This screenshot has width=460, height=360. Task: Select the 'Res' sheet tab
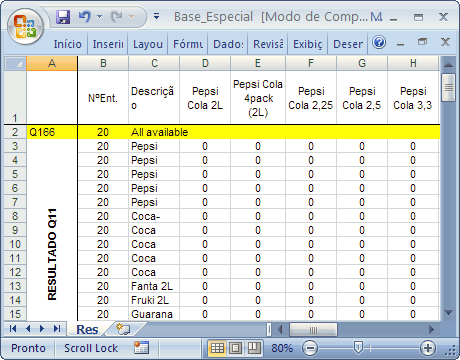pyautogui.click(x=87, y=330)
